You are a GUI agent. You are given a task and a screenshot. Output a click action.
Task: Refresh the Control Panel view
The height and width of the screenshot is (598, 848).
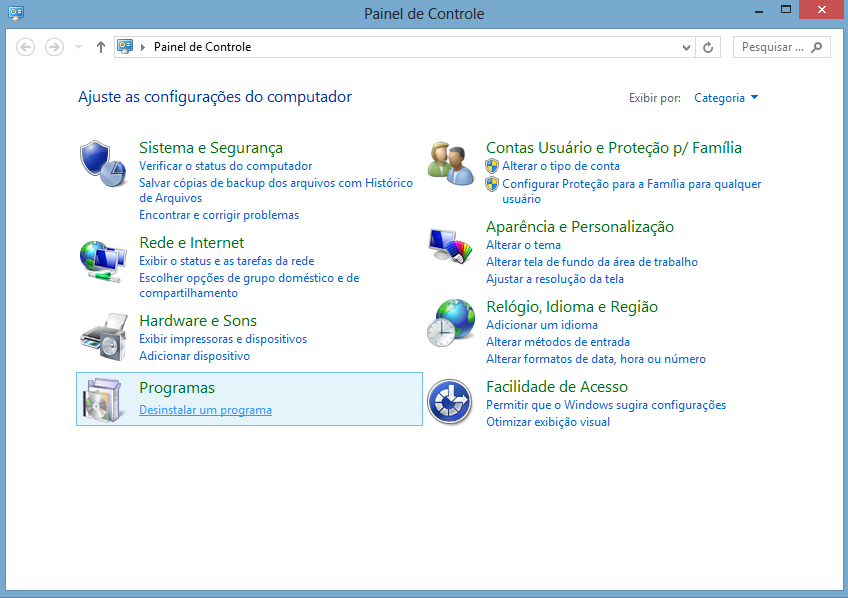(708, 48)
